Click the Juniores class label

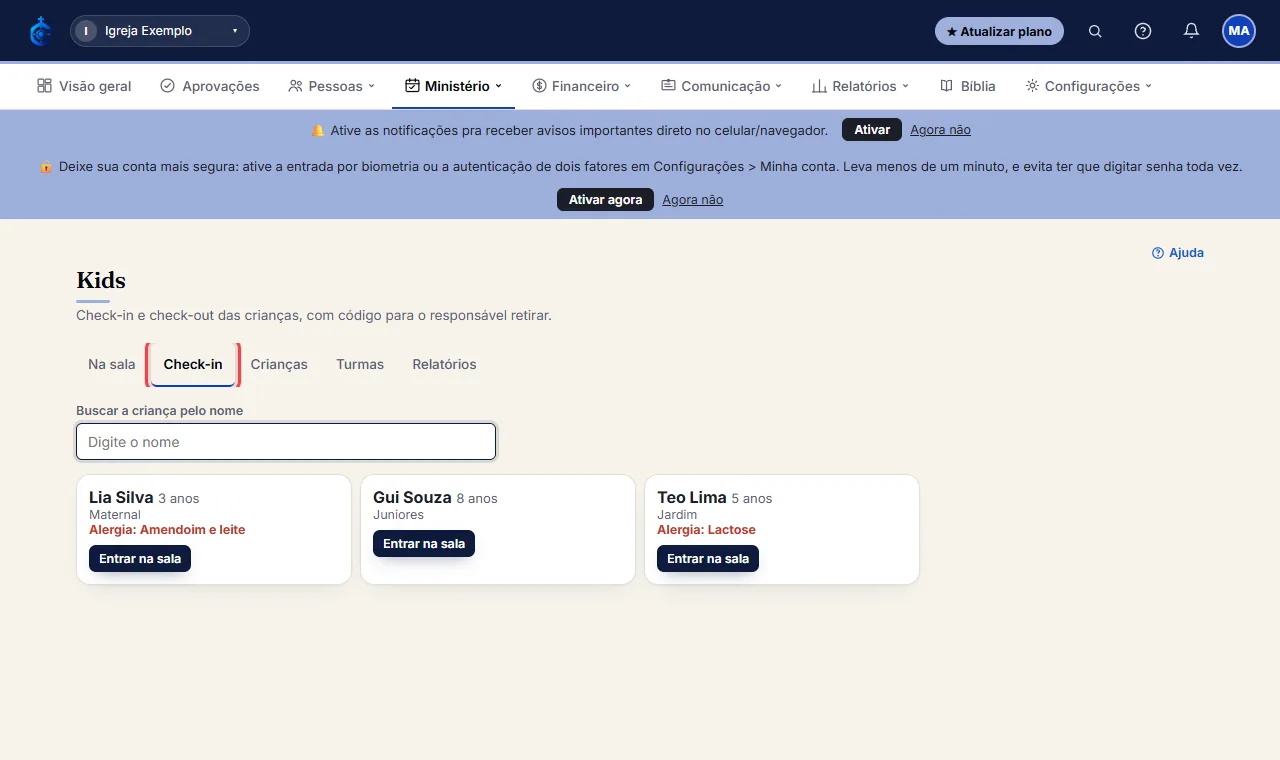coord(398,515)
